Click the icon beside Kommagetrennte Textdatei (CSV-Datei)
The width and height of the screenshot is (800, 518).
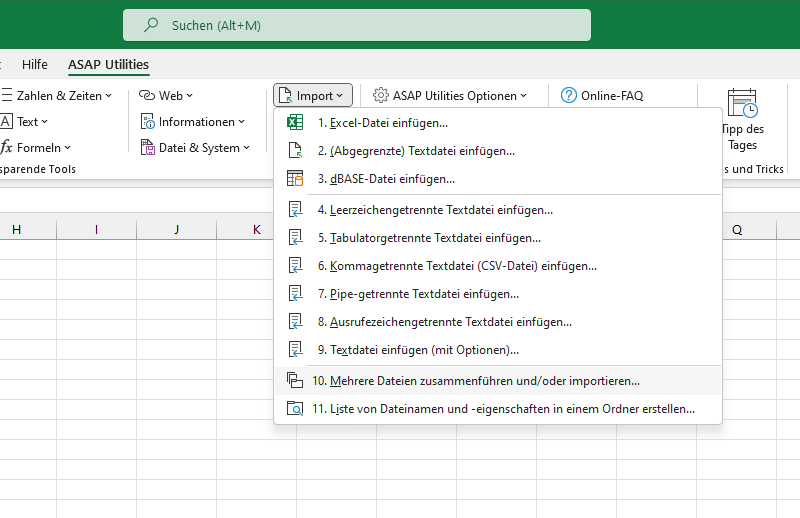click(295, 265)
